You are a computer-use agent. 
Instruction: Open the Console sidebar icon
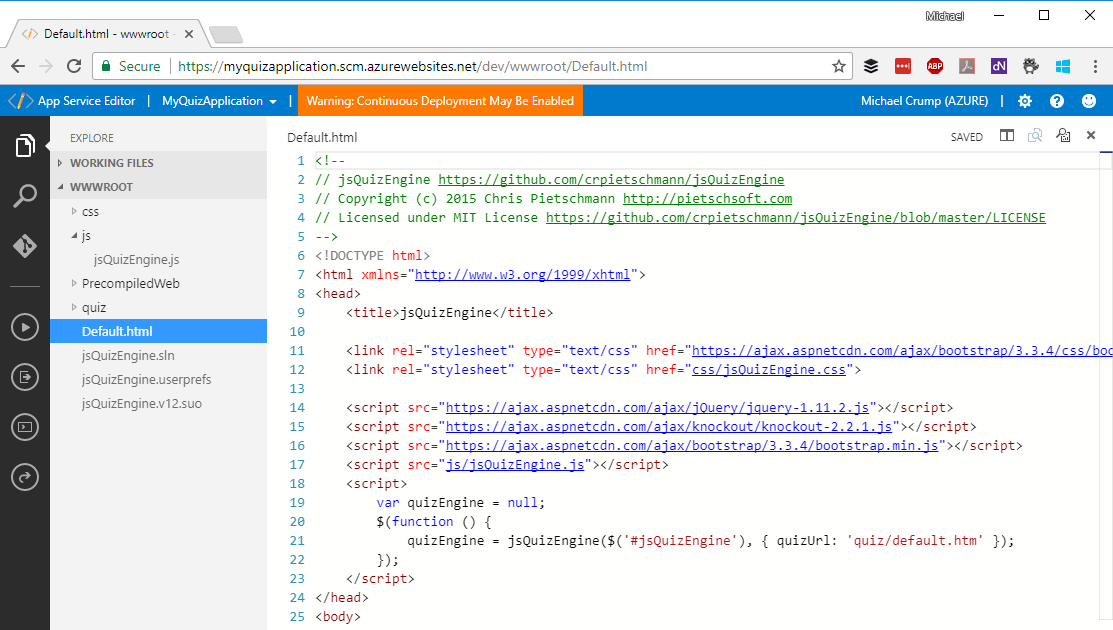(25, 427)
